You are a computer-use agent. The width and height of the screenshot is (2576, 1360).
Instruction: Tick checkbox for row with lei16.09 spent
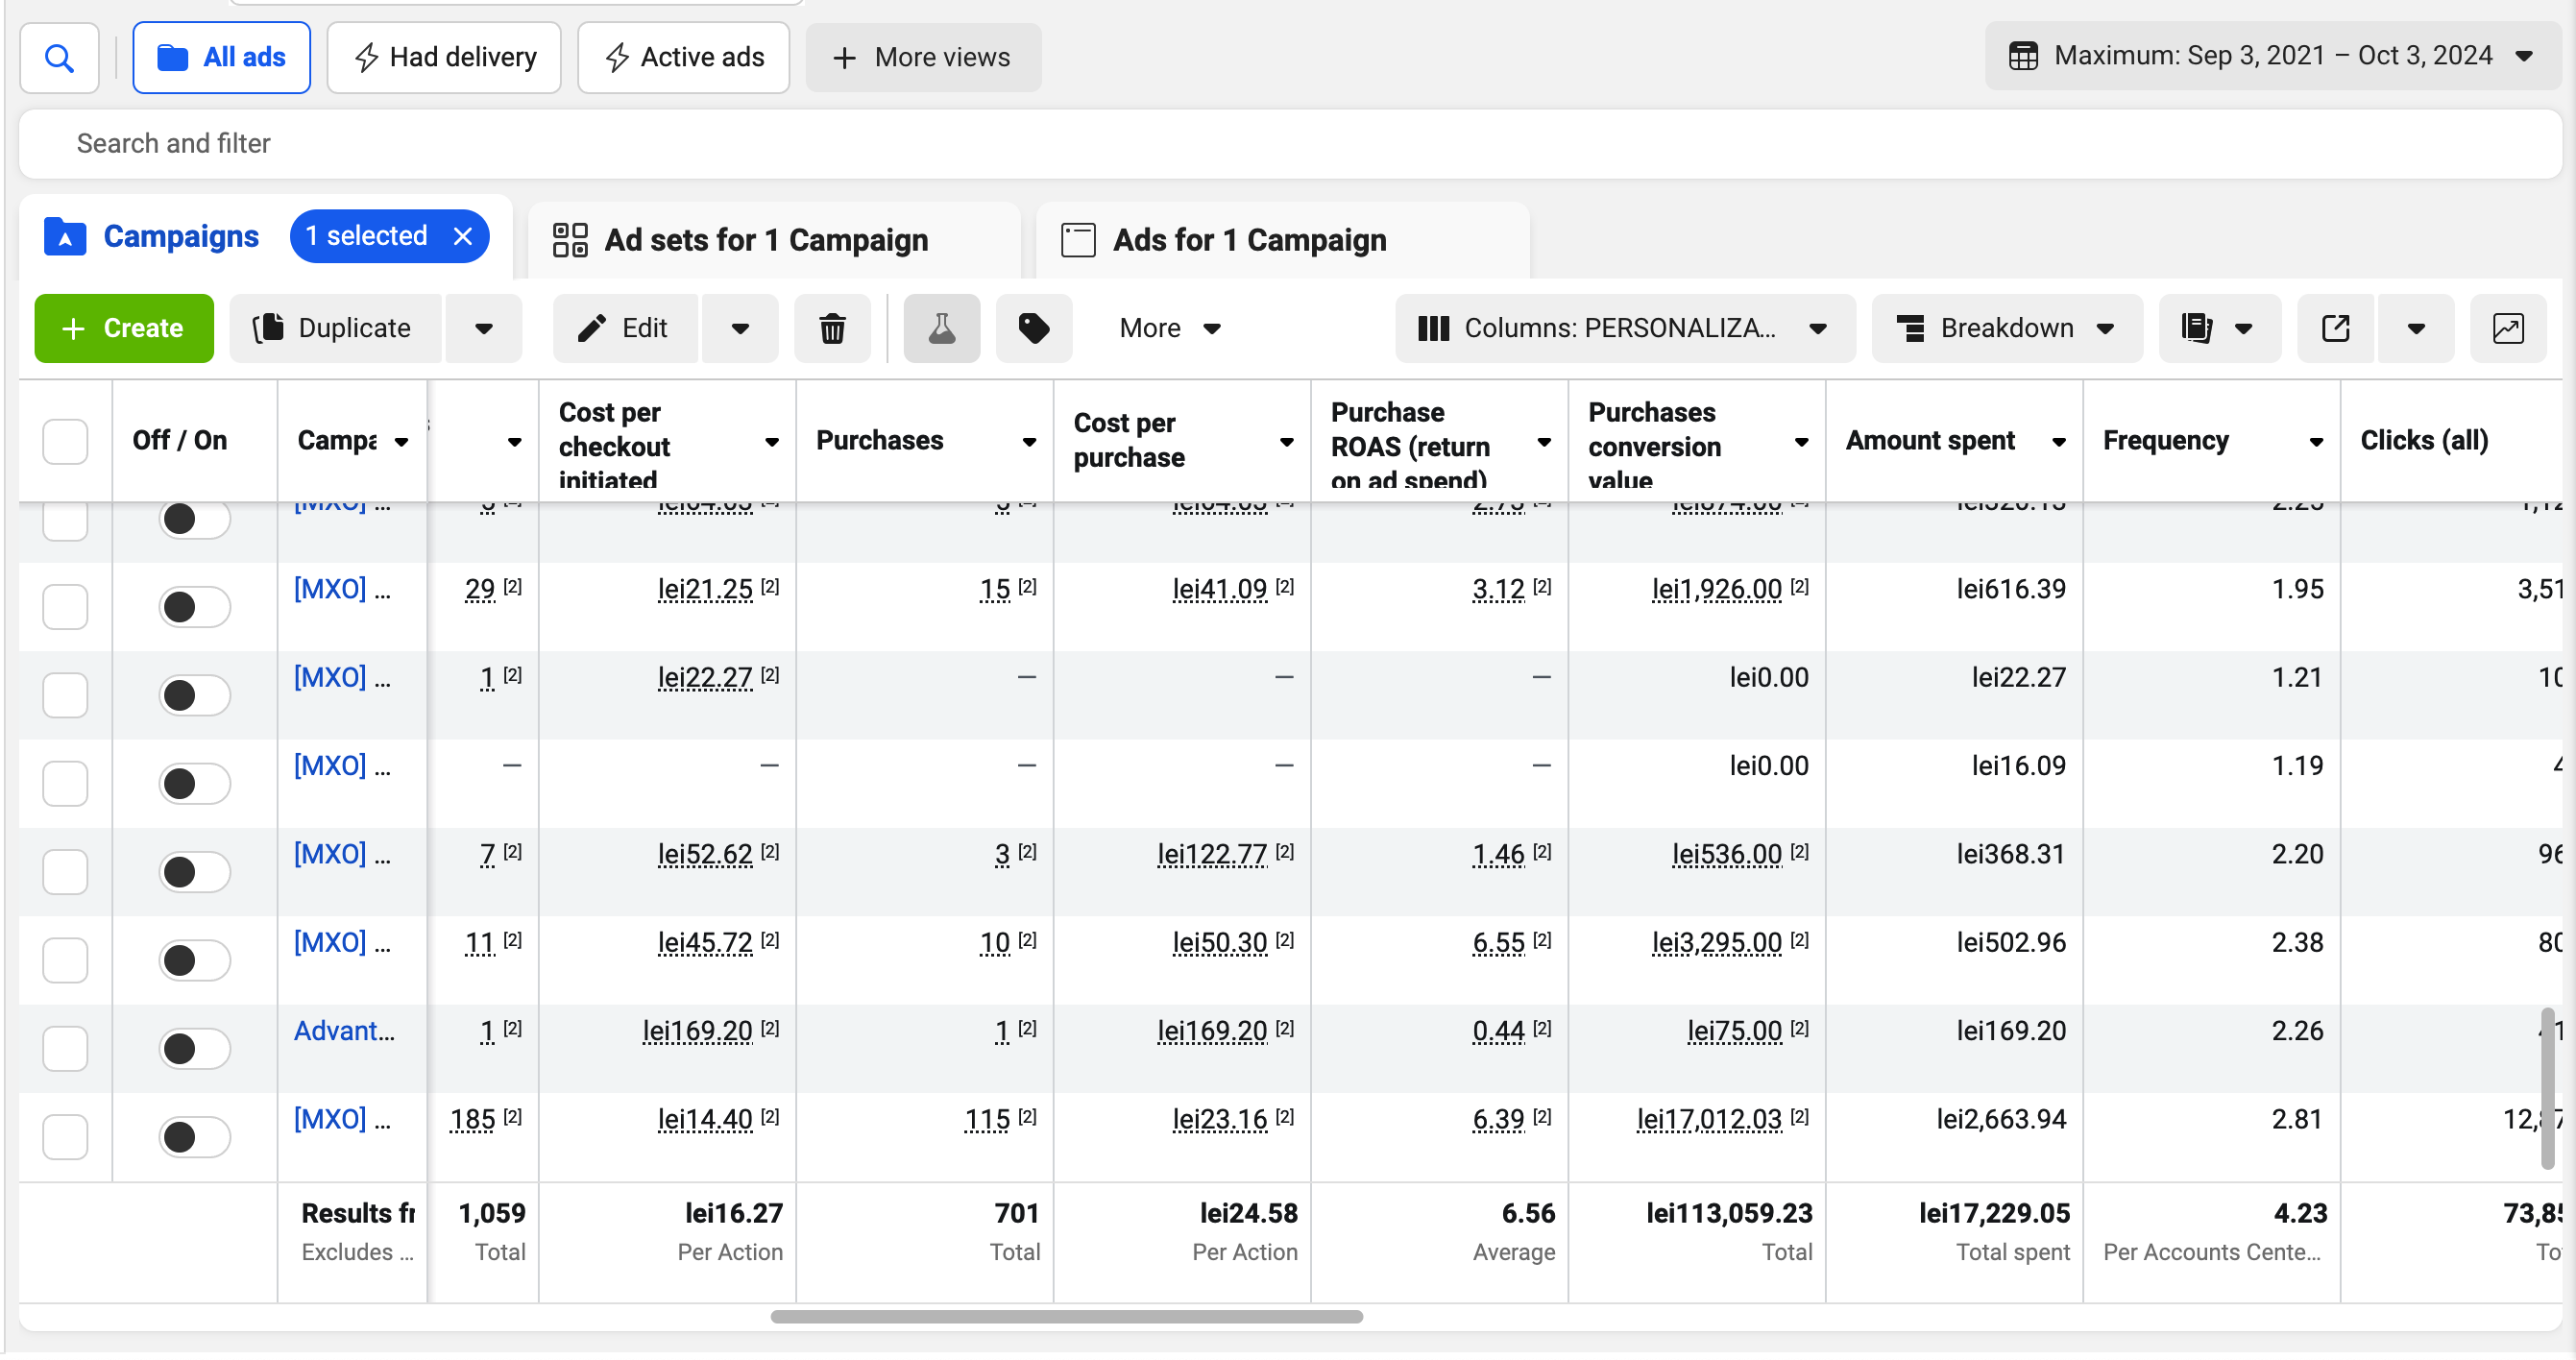(65, 783)
